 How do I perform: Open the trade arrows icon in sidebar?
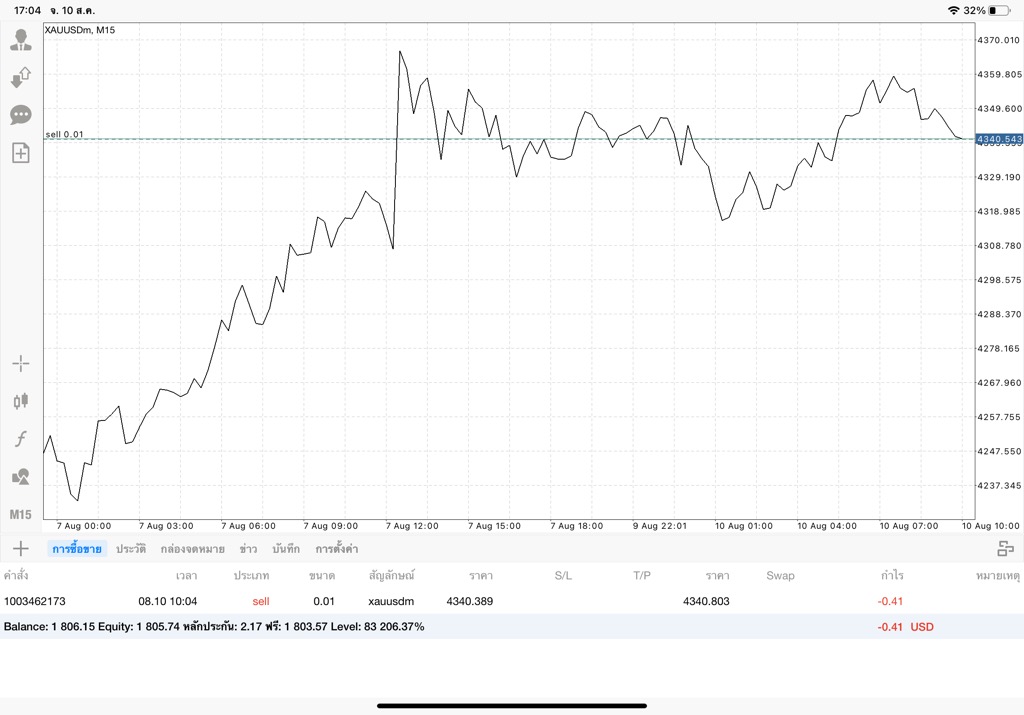point(21,78)
